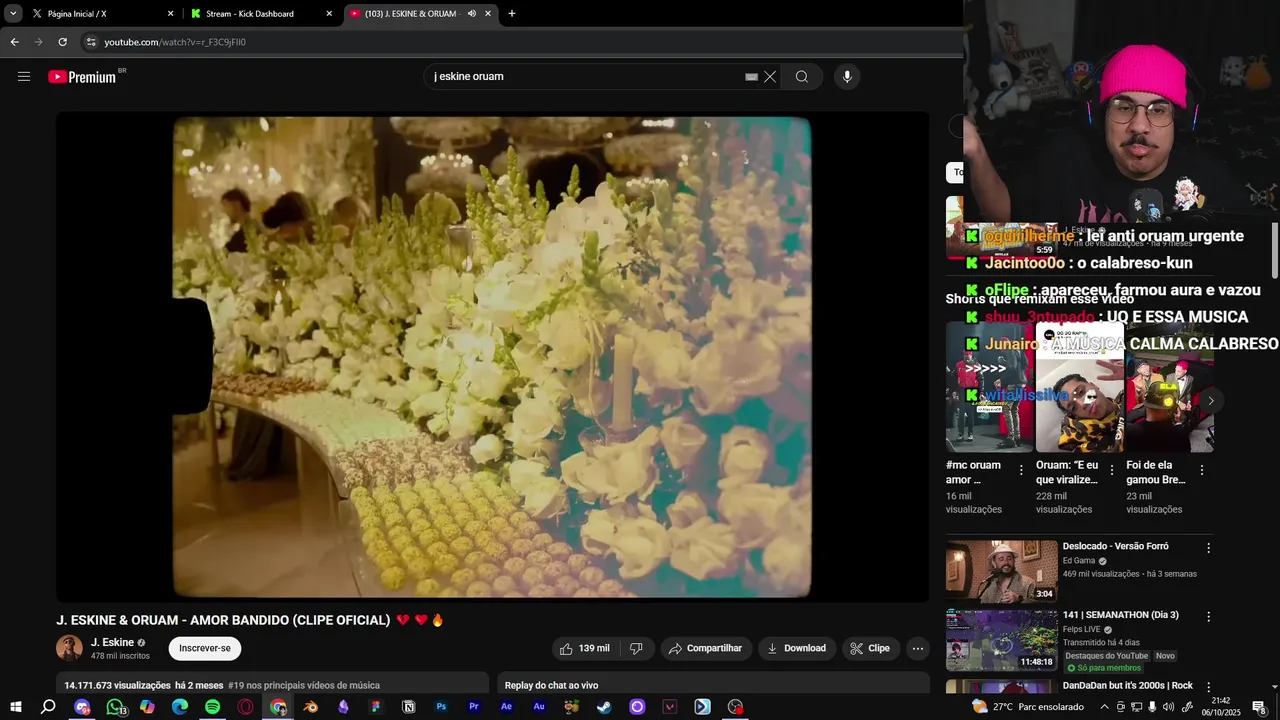Image resolution: width=1280 pixels, height=720 pixels.
Task: Open Notion from the taskbar
Action: pyautogui.click(x=409, y=707)
